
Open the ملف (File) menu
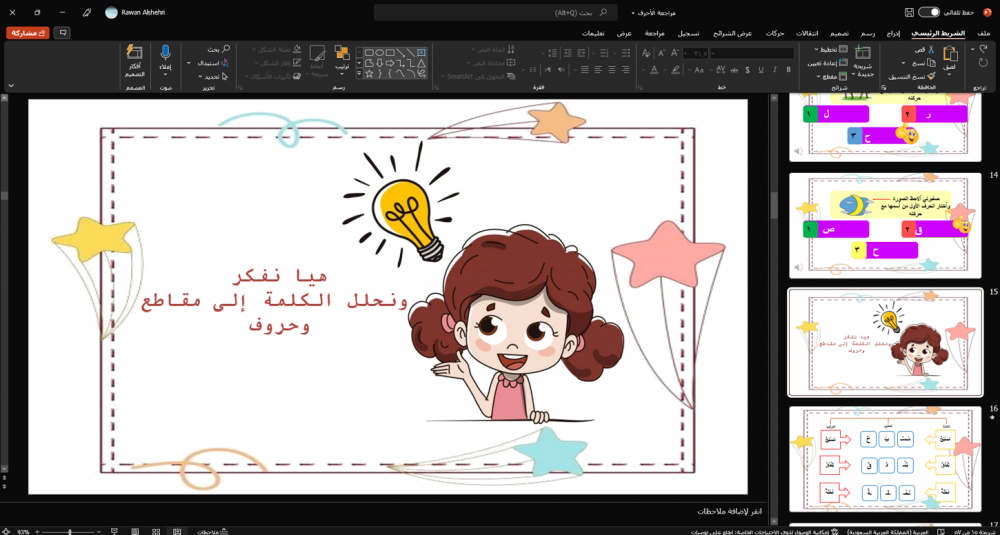[984, 33]
